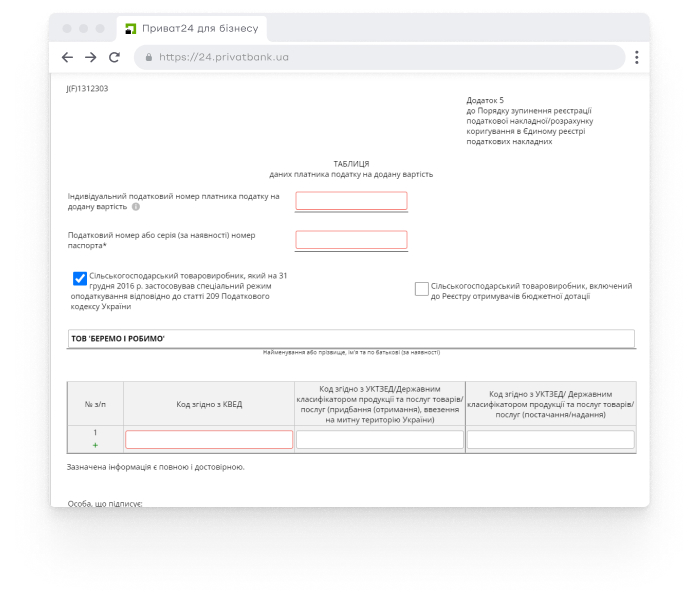Reload the Privat24 page
This screenshot has width=698, height=604.
click(x=115, y=58)
